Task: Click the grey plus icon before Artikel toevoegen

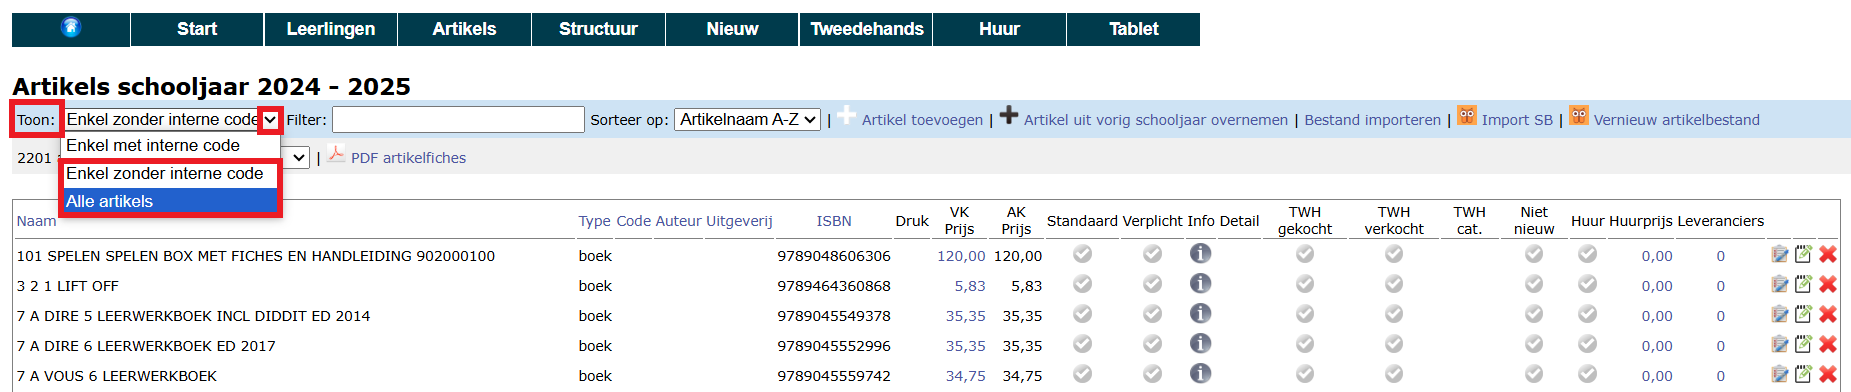Action: pos(847,116)
